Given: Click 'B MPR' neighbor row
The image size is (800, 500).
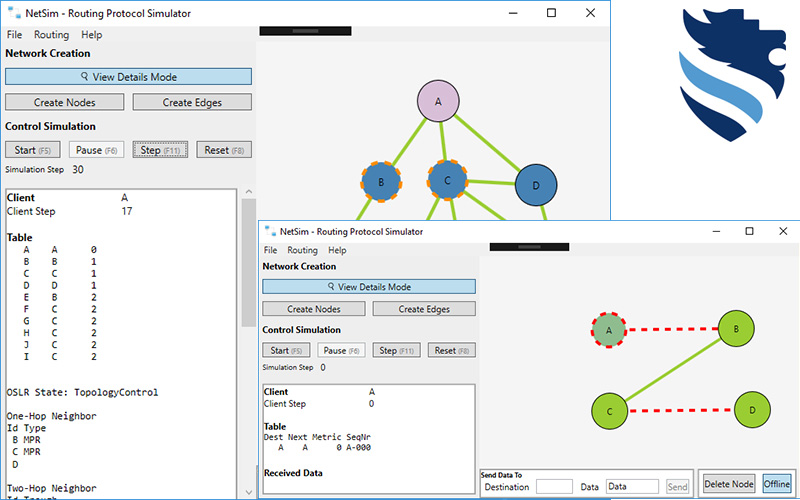Looking at the screenshot, I should [26, 440].
